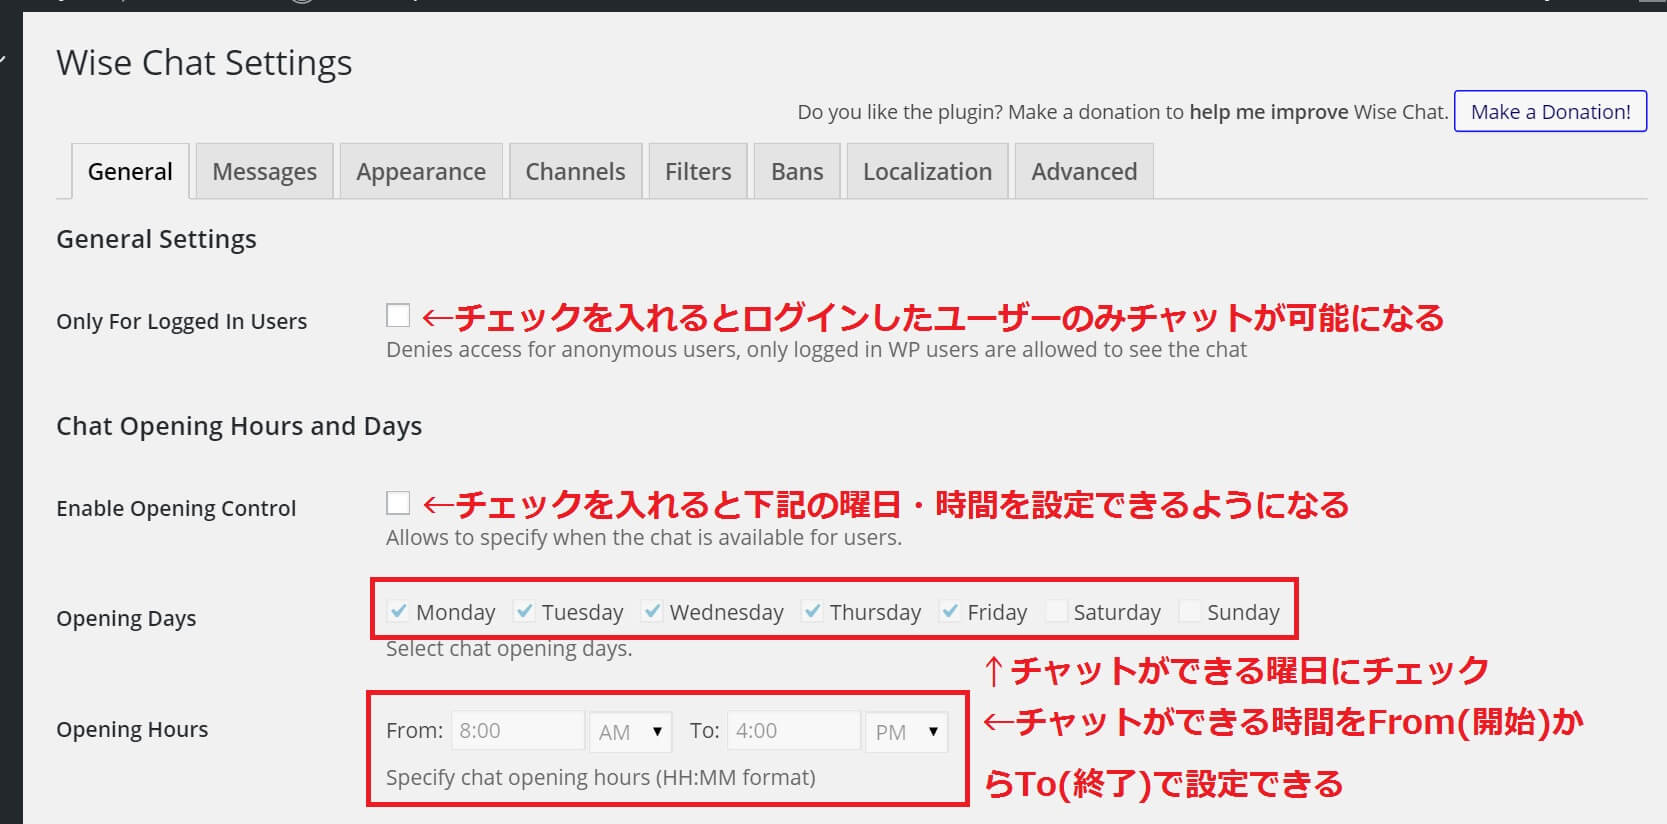Click the Enable Opening Control label
Viewport: 1667px width, 824px height.
(176, 508)
